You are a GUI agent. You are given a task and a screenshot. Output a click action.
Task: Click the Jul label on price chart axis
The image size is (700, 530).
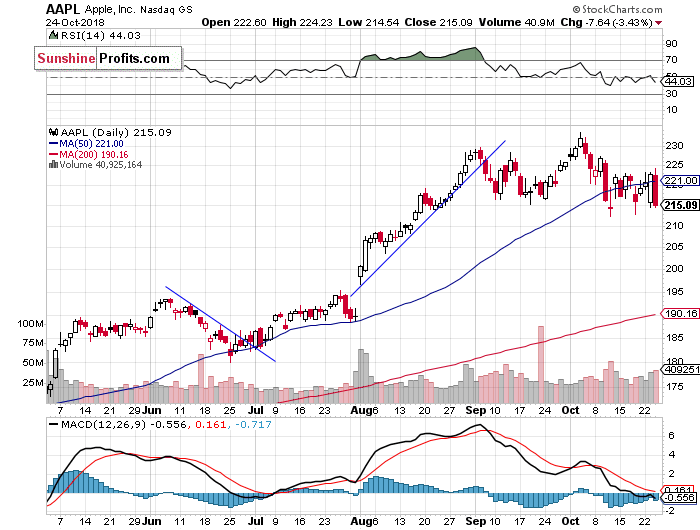click(256, 410)
